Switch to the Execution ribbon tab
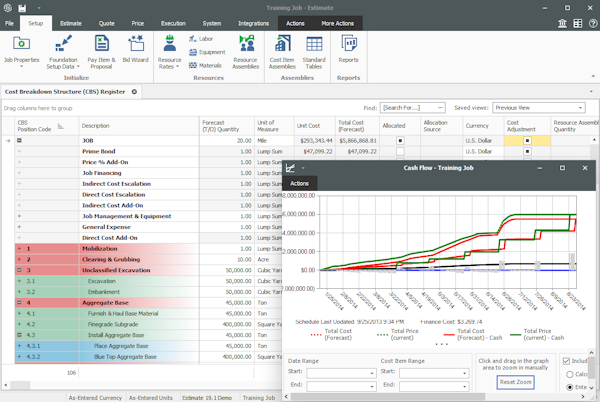 (x=173, y=23)
